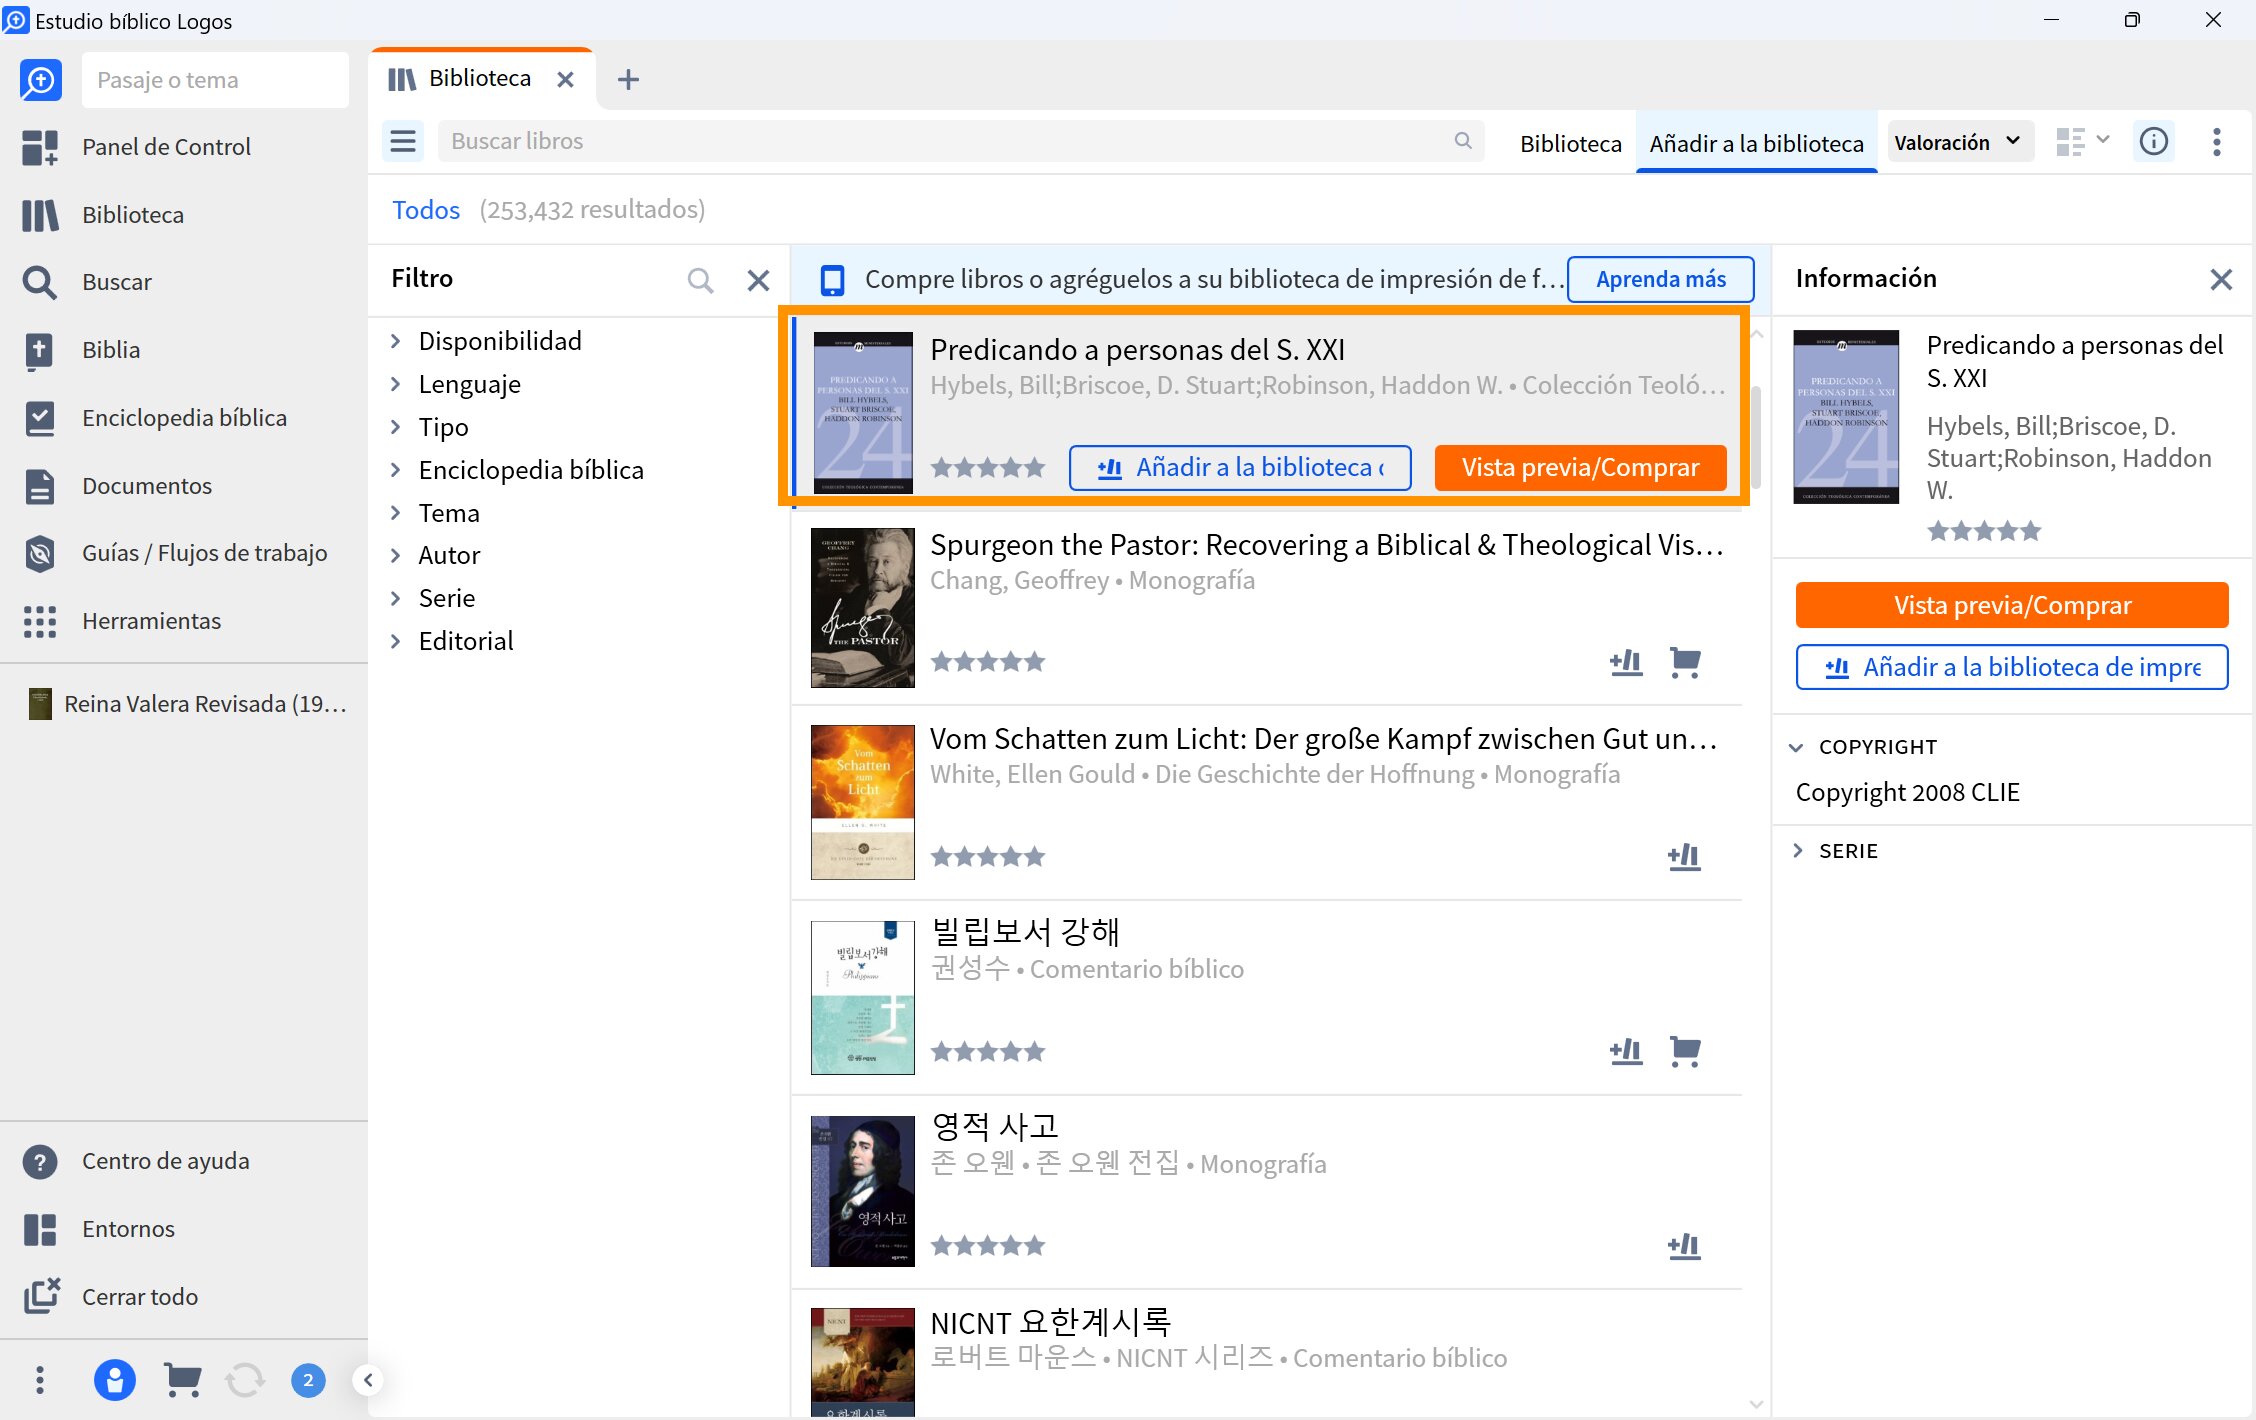The height and width of the screenshot is (1420, 2256).
Task: Add 빌립보서 강해 to print library
Action: click(x=1626, y=1051)
